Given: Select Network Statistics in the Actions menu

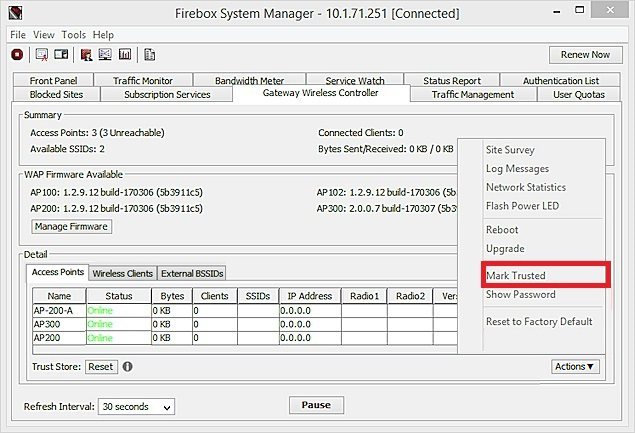Looking at the screenshot, I should tap(526, 187).
